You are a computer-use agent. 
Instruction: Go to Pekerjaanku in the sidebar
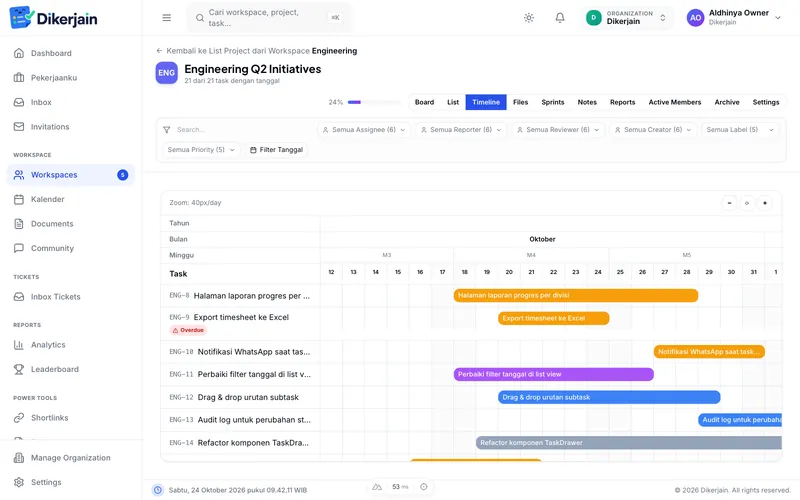(71, 78)
